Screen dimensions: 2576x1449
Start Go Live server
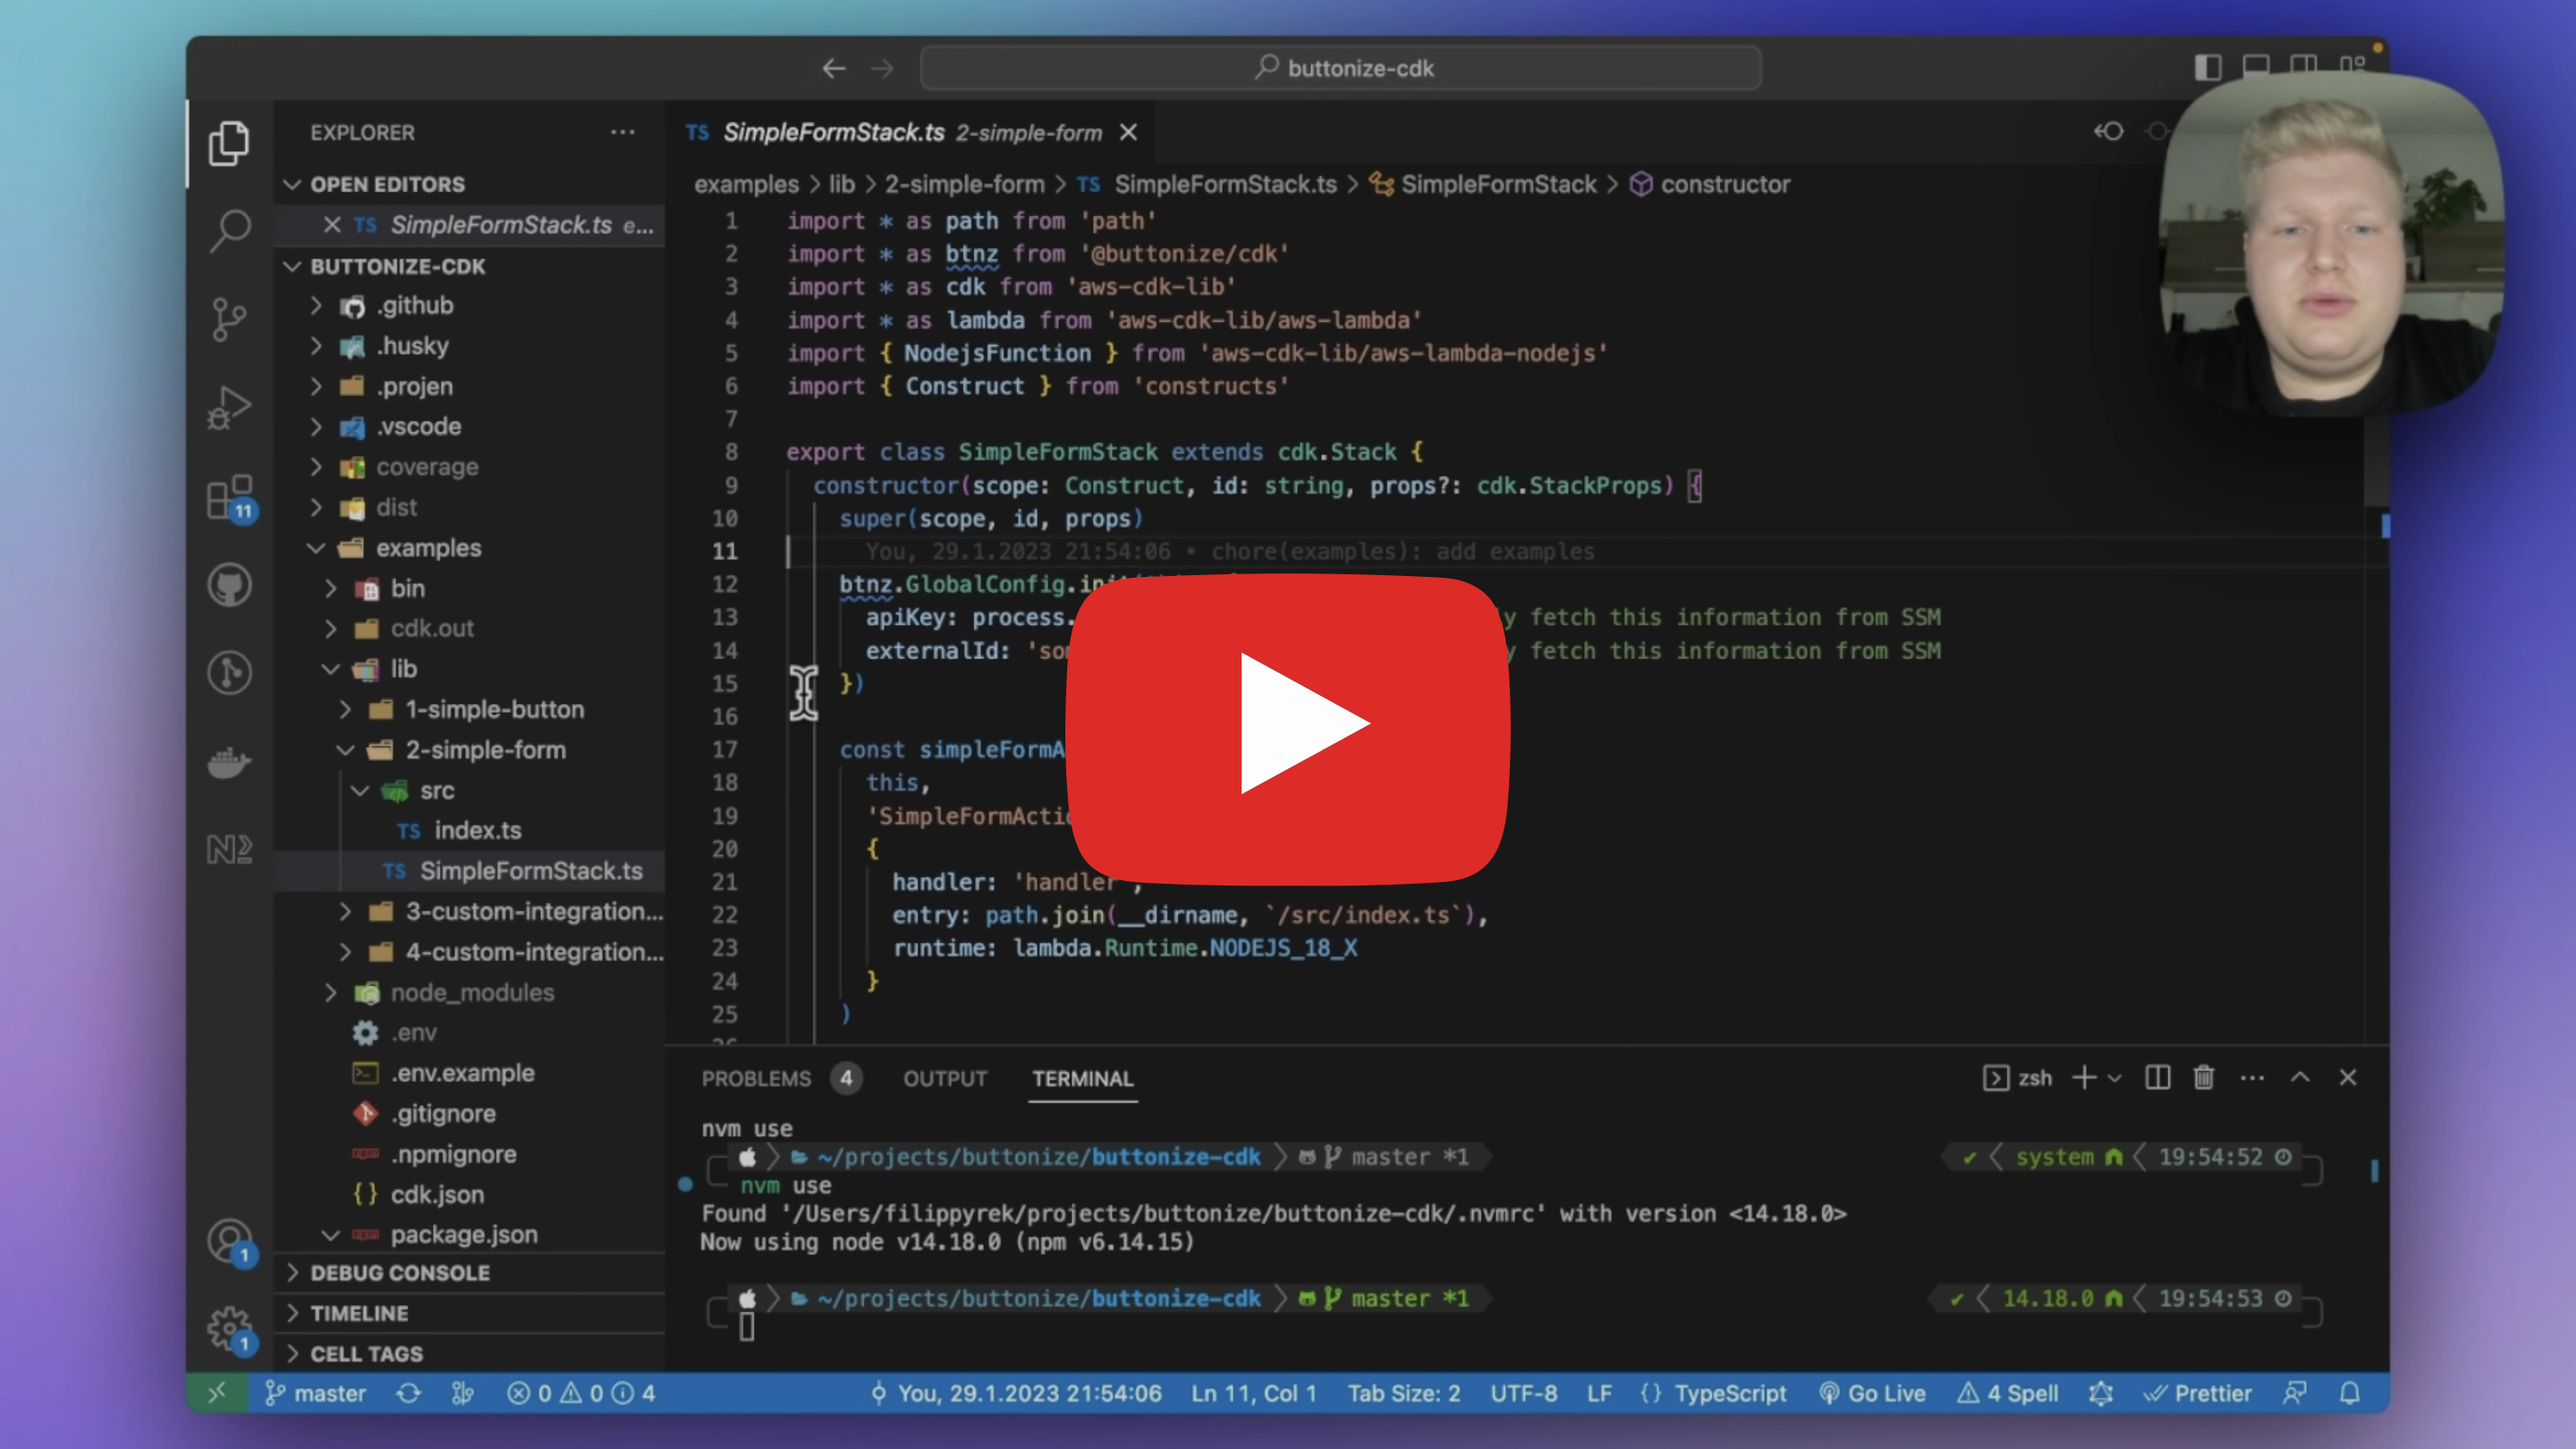click(1872, 1393)
